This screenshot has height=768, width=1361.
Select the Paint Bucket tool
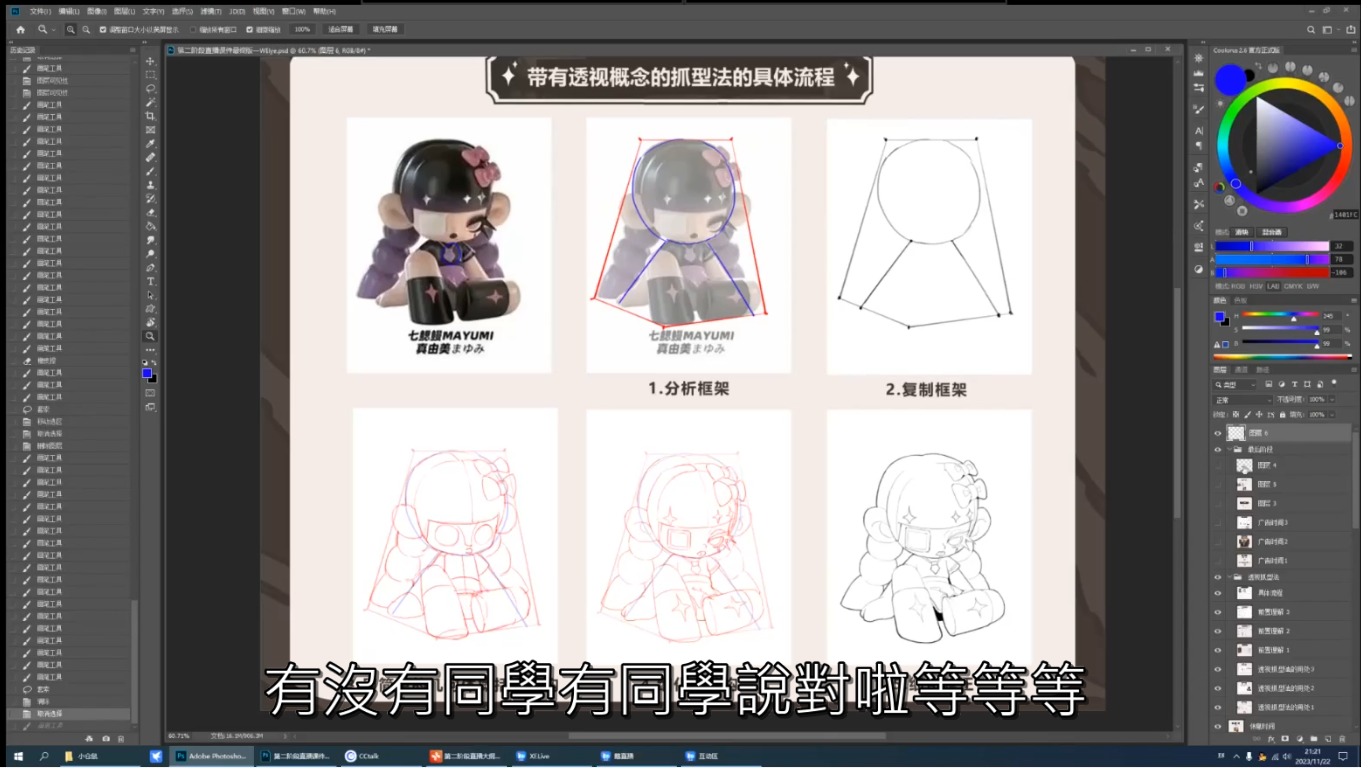click(151, 226)
